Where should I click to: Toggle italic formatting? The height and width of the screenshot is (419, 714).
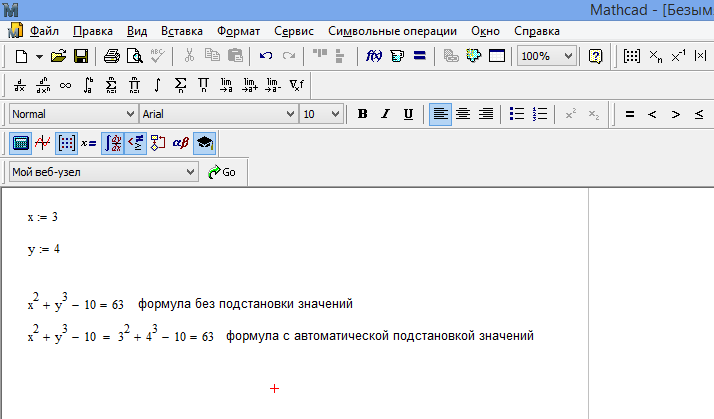click(385, 114)
